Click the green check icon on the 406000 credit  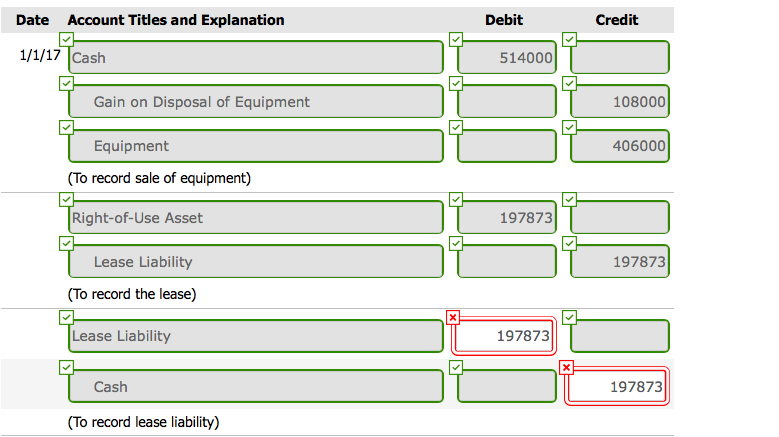click(x=569, y=128)
